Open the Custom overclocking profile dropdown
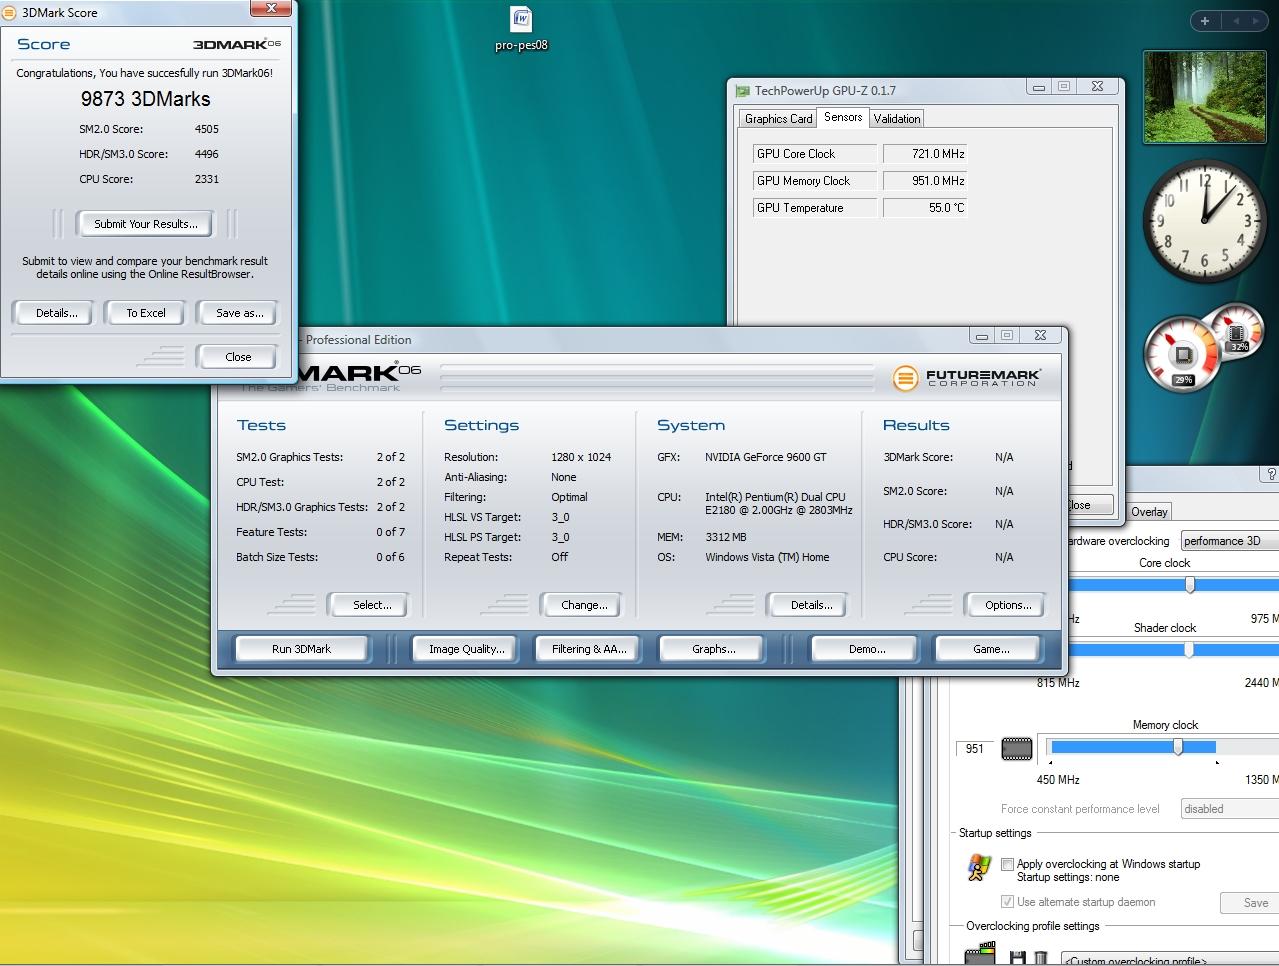Viewport: 1279px width, 966px height. [x=1170, y=959]
